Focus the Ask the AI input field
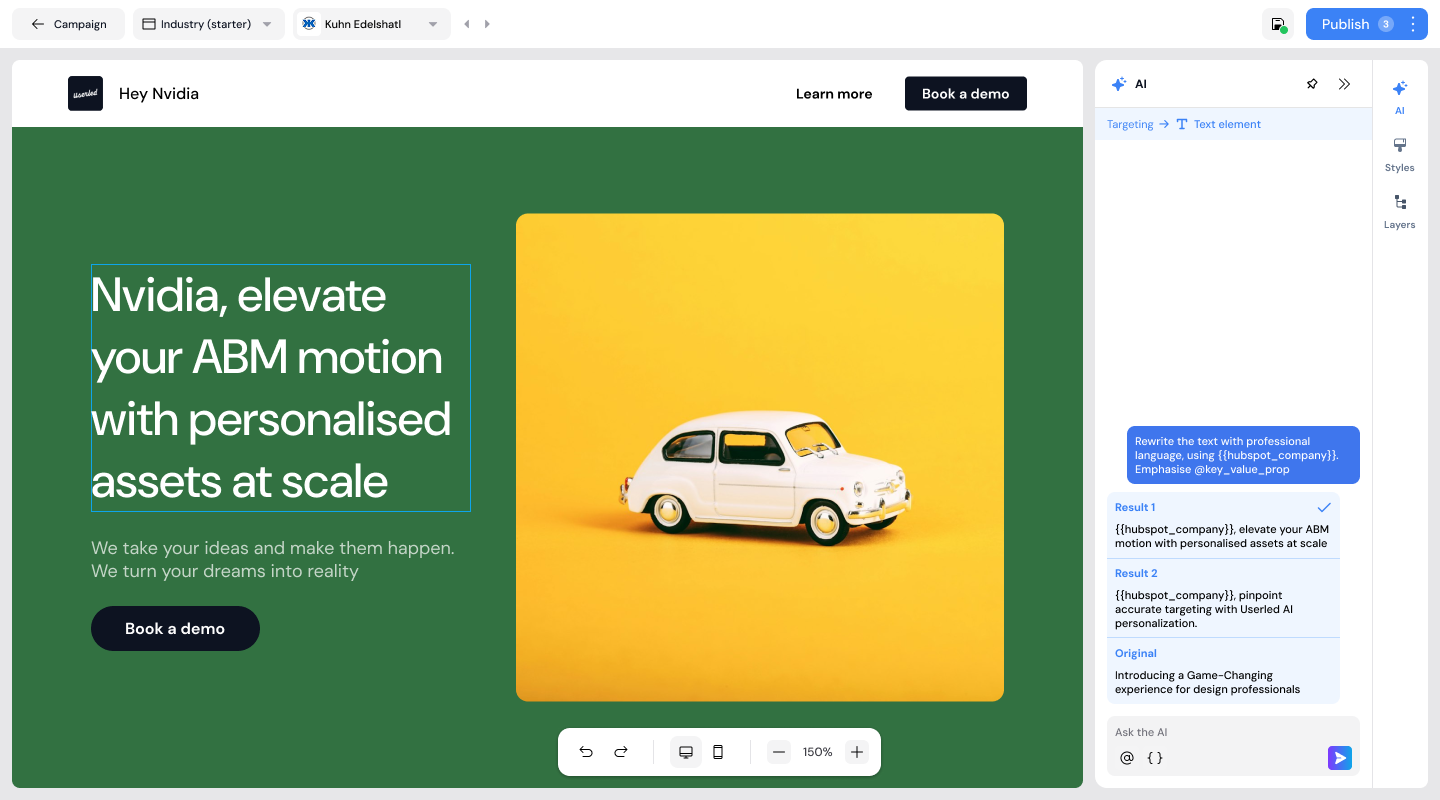This screenshot has width=1440, height=800. click(1233, 732)
